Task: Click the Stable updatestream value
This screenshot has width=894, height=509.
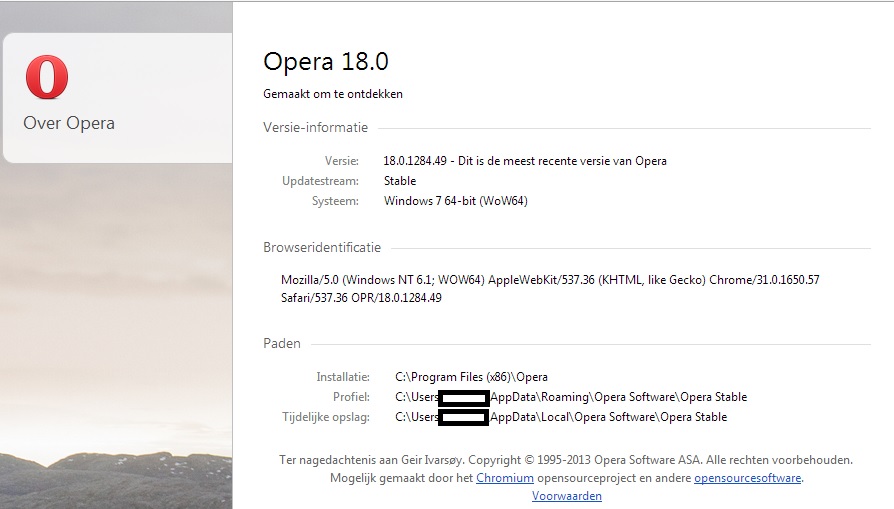Action: pyautogui.click(x=400, y=181)
